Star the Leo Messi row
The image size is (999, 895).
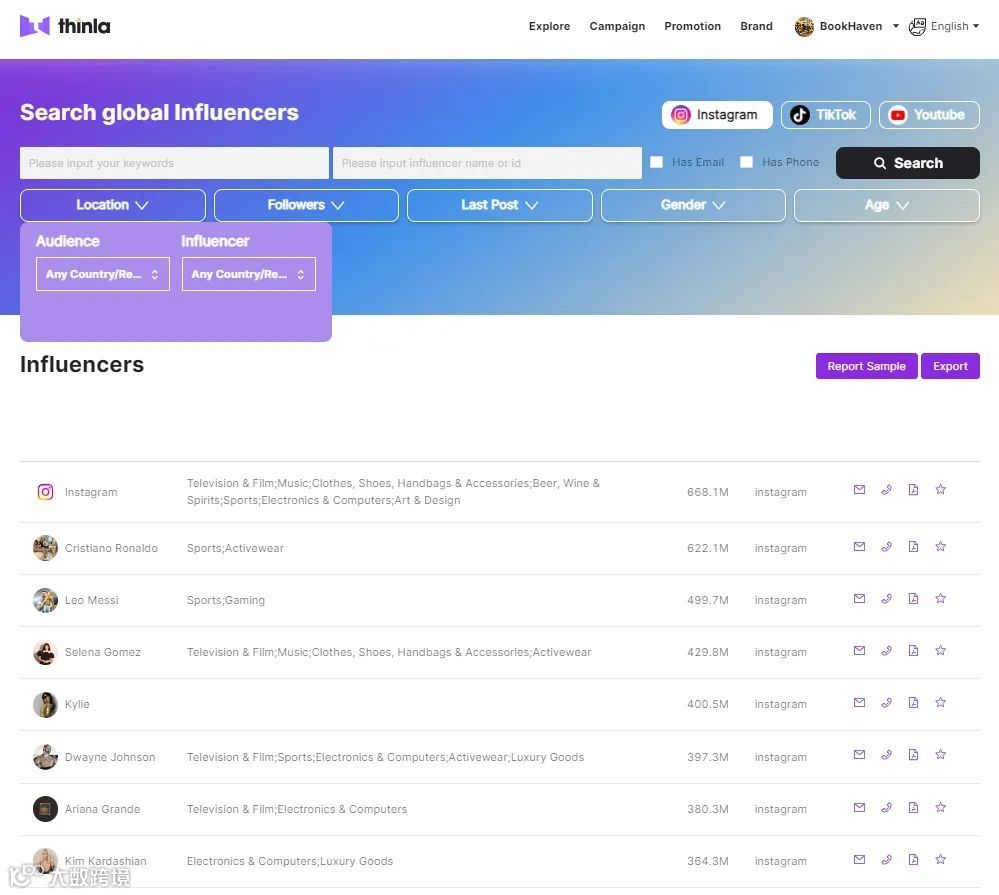click(940, 599)
